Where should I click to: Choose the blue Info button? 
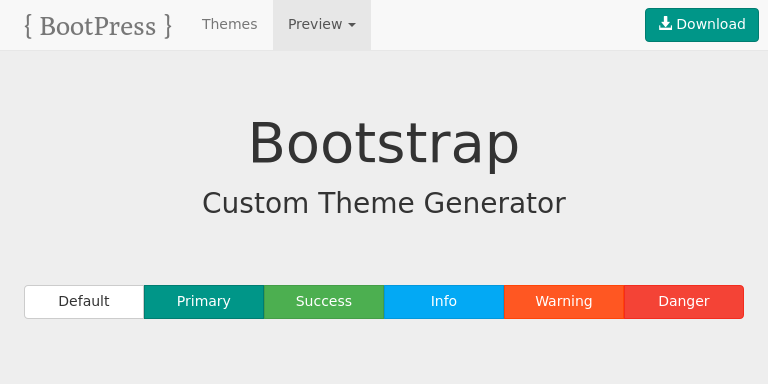444,302
